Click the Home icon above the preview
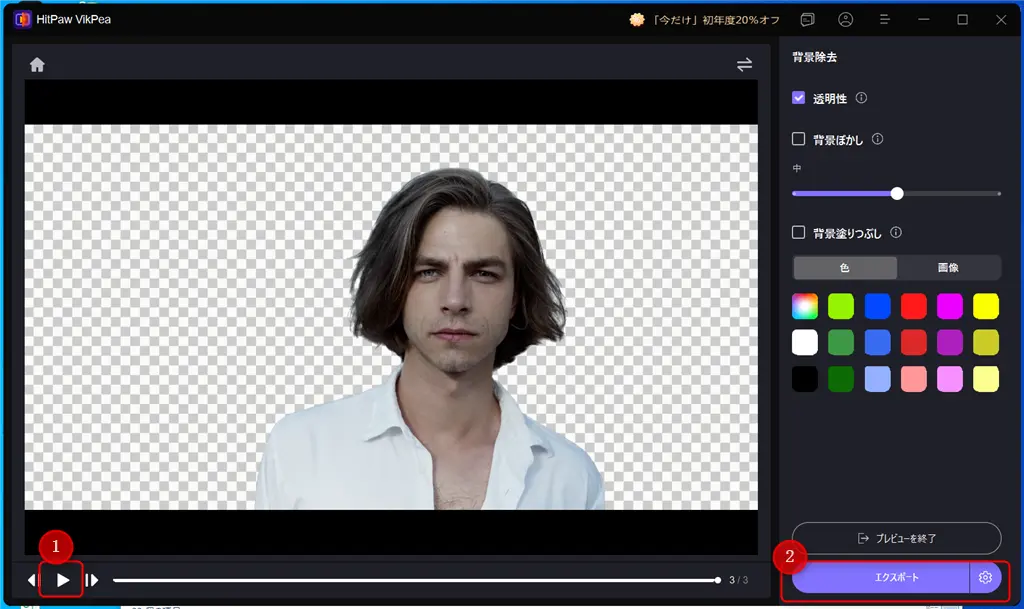 (x=37, y=65)
